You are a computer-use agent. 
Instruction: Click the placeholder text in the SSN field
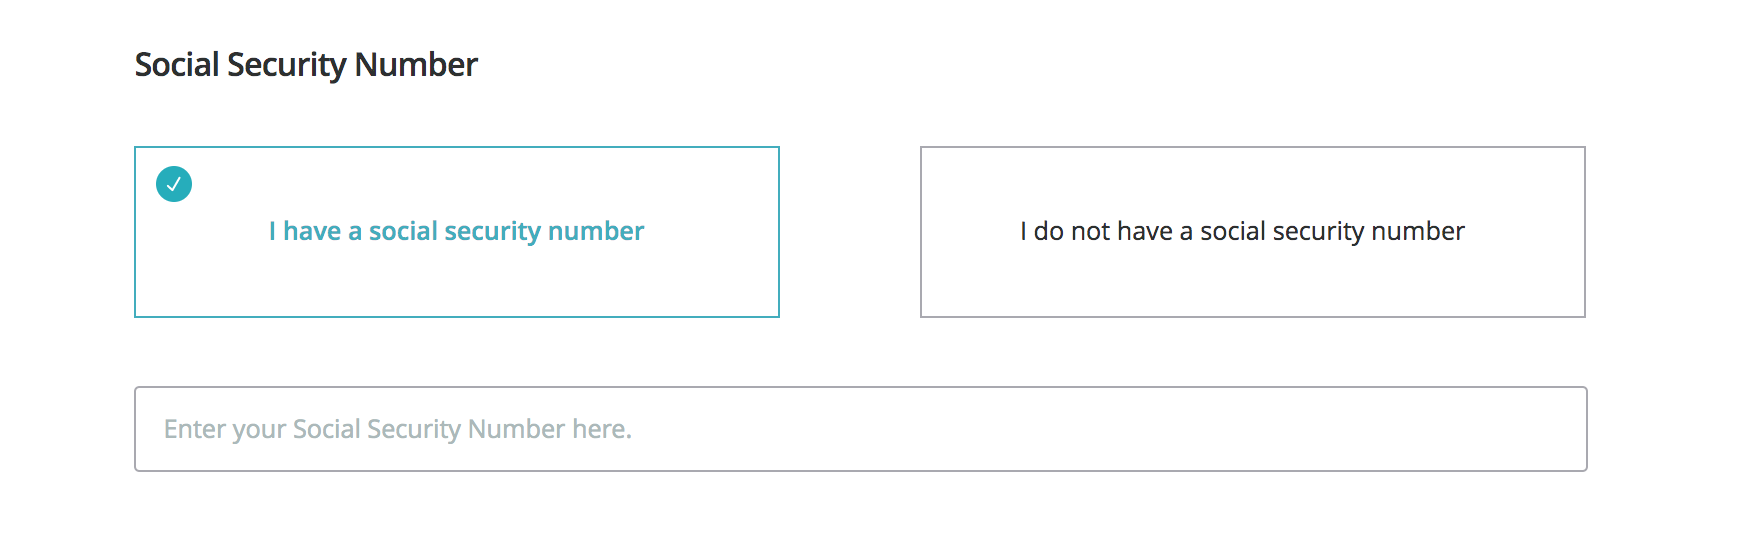pyautogui.click(x=398, y=429)
